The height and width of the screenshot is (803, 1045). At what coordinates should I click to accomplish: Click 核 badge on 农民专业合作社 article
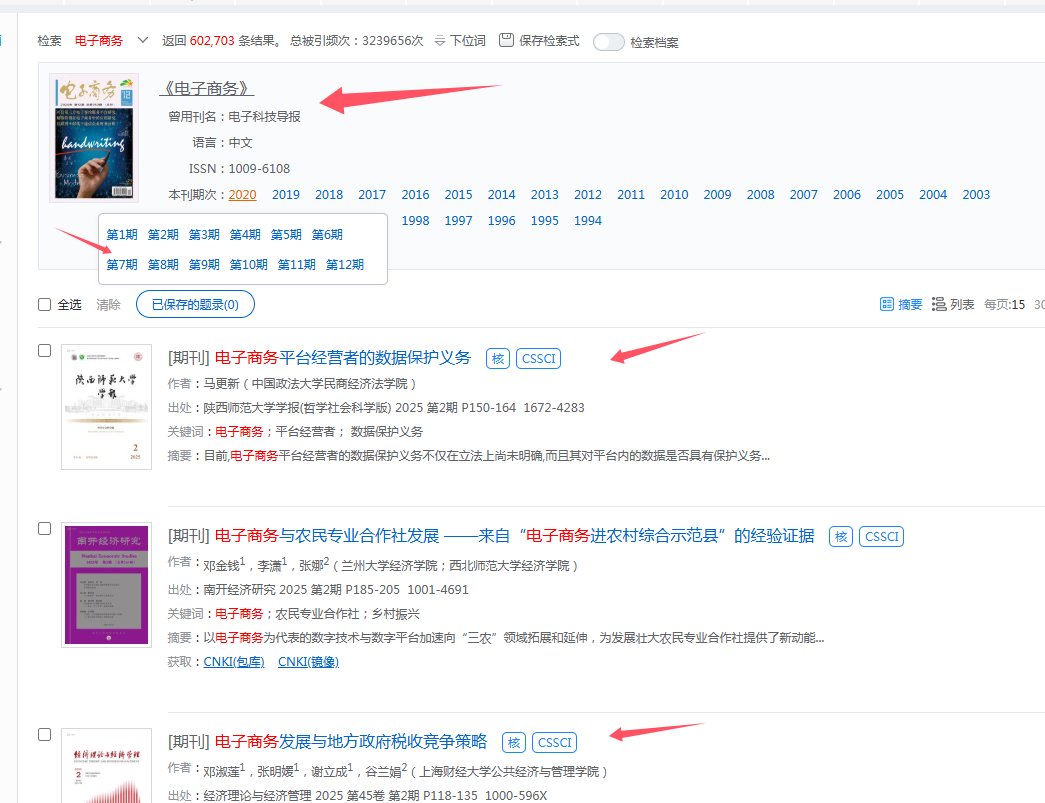pos(841,536)
